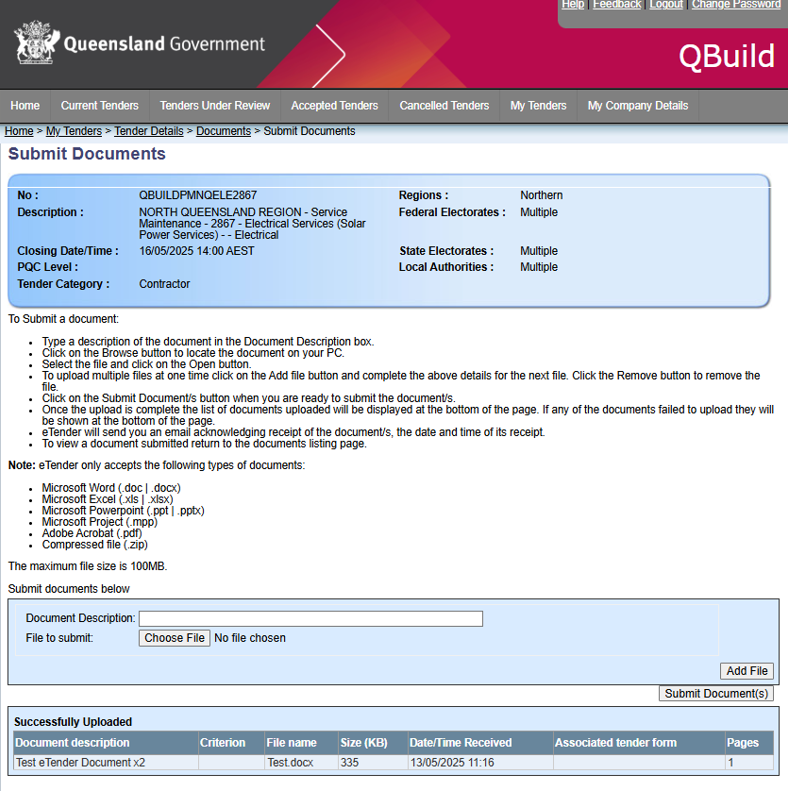Viewport: 788px width, 799px height.
Task: Open the Home navigation tab
Action: [x=25, y=105]
